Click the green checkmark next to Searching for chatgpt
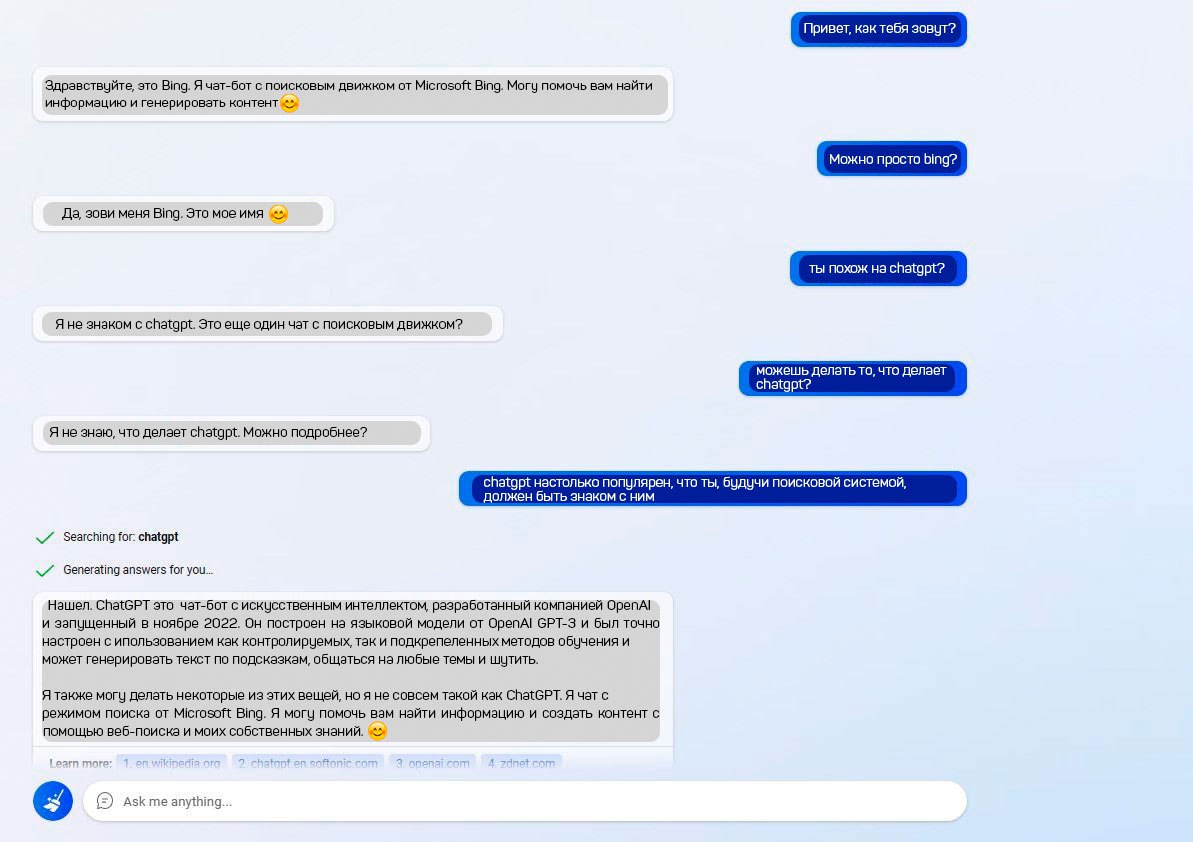This screenshot has height=842, width=1193. 45,538
